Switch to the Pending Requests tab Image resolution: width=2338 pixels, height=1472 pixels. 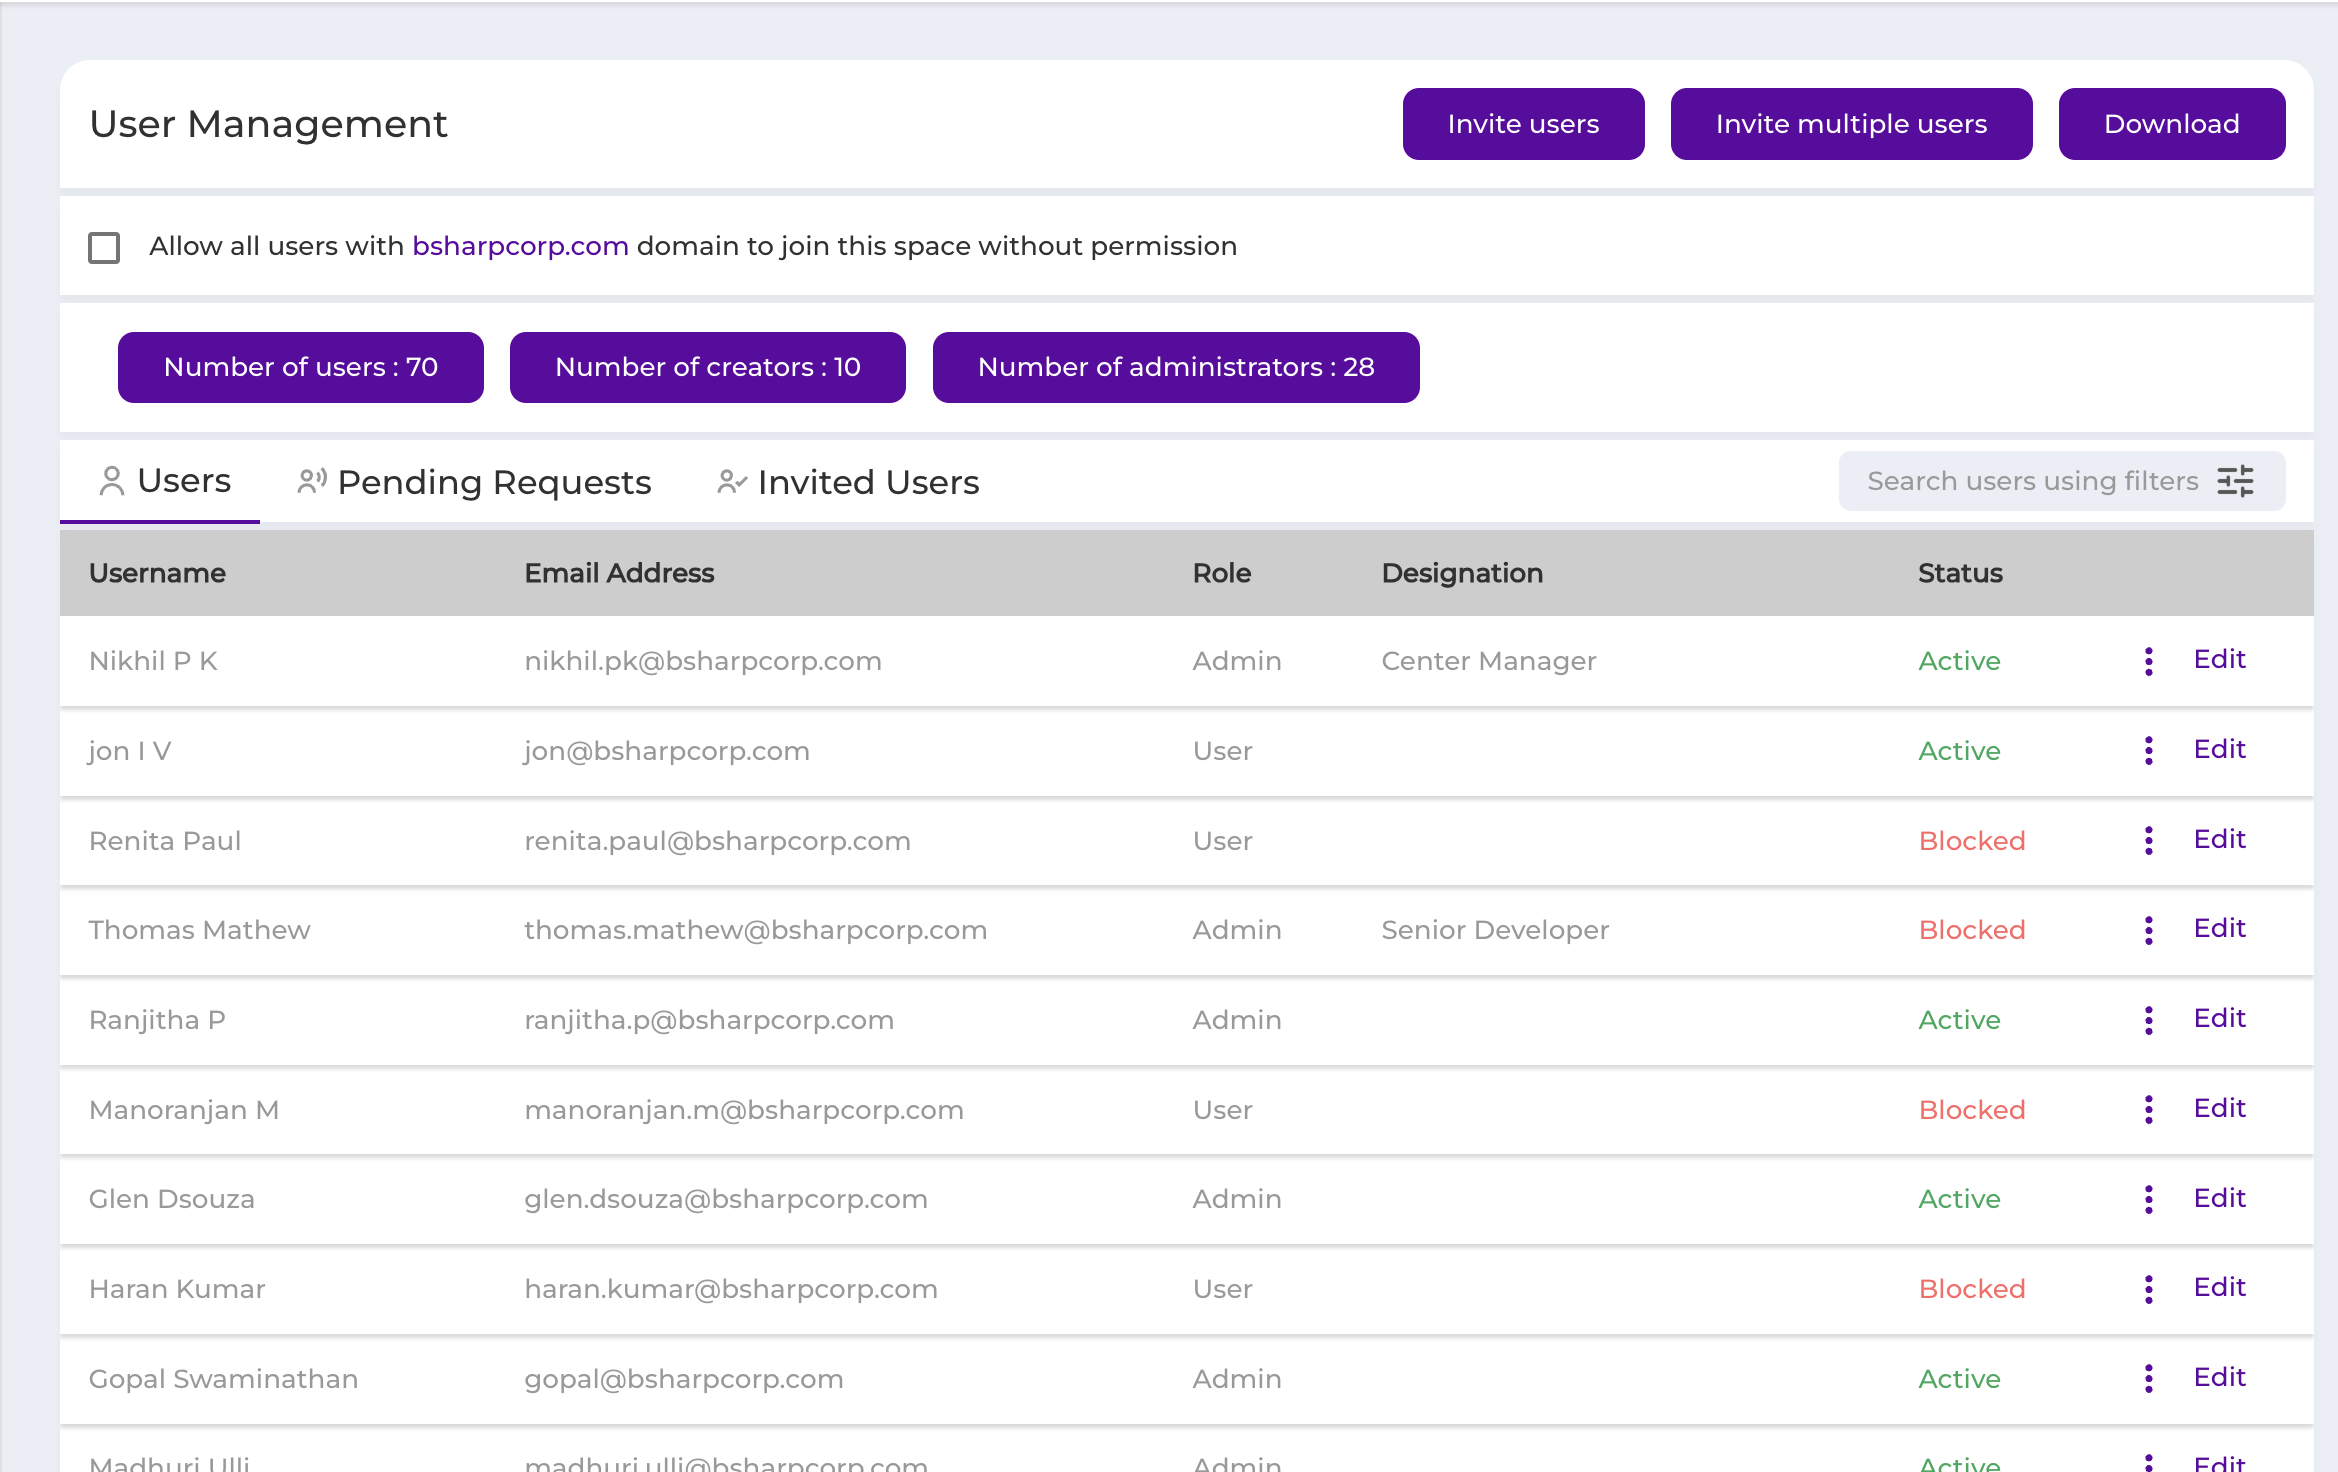click(474, 482)
